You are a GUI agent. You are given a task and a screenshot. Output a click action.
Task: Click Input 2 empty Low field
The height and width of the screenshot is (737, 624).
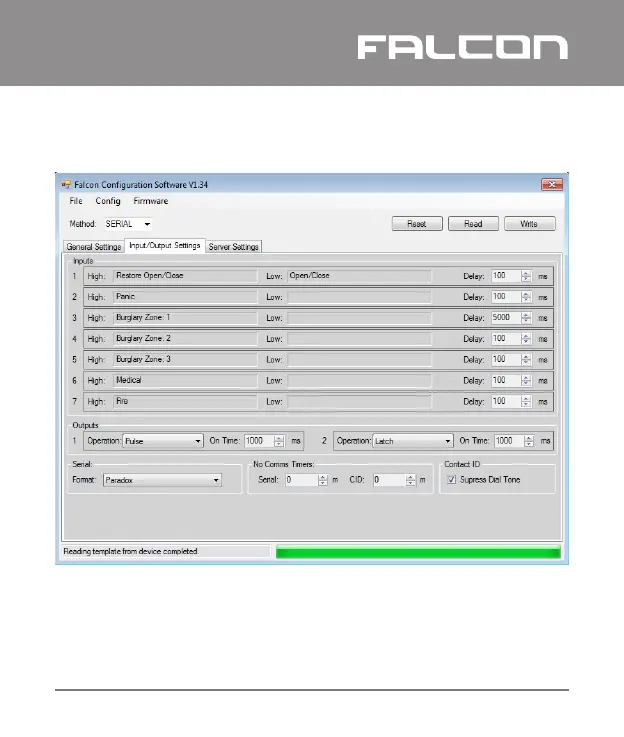point(359,297)
